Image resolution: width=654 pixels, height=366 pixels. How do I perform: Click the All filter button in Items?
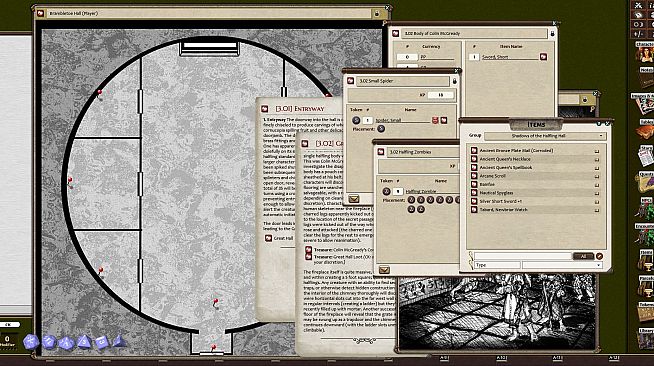(x=583, y=256)
